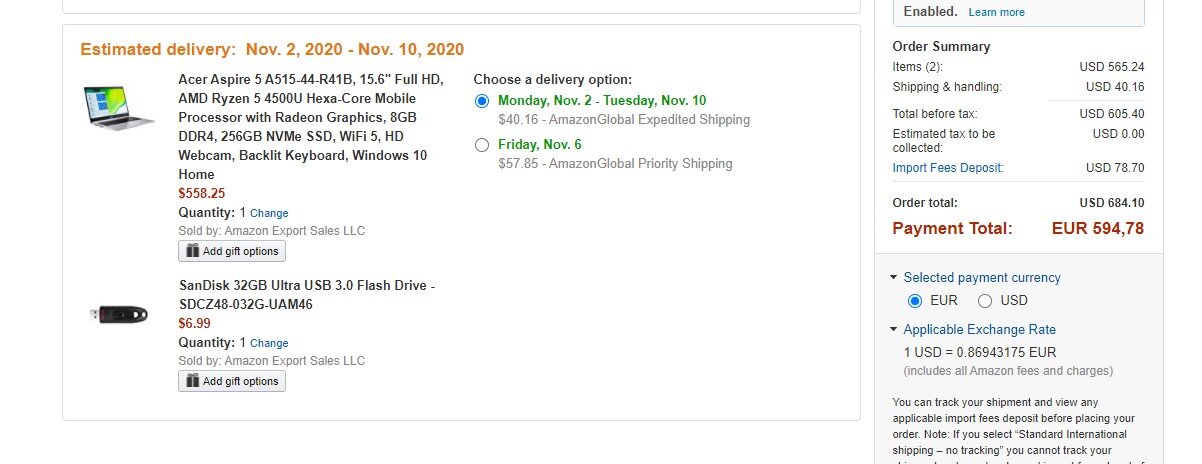Change quantity of Acer Aspire laptop
Image resolution: width=1202 pixels, height=464 pixels.
[269, 213]
